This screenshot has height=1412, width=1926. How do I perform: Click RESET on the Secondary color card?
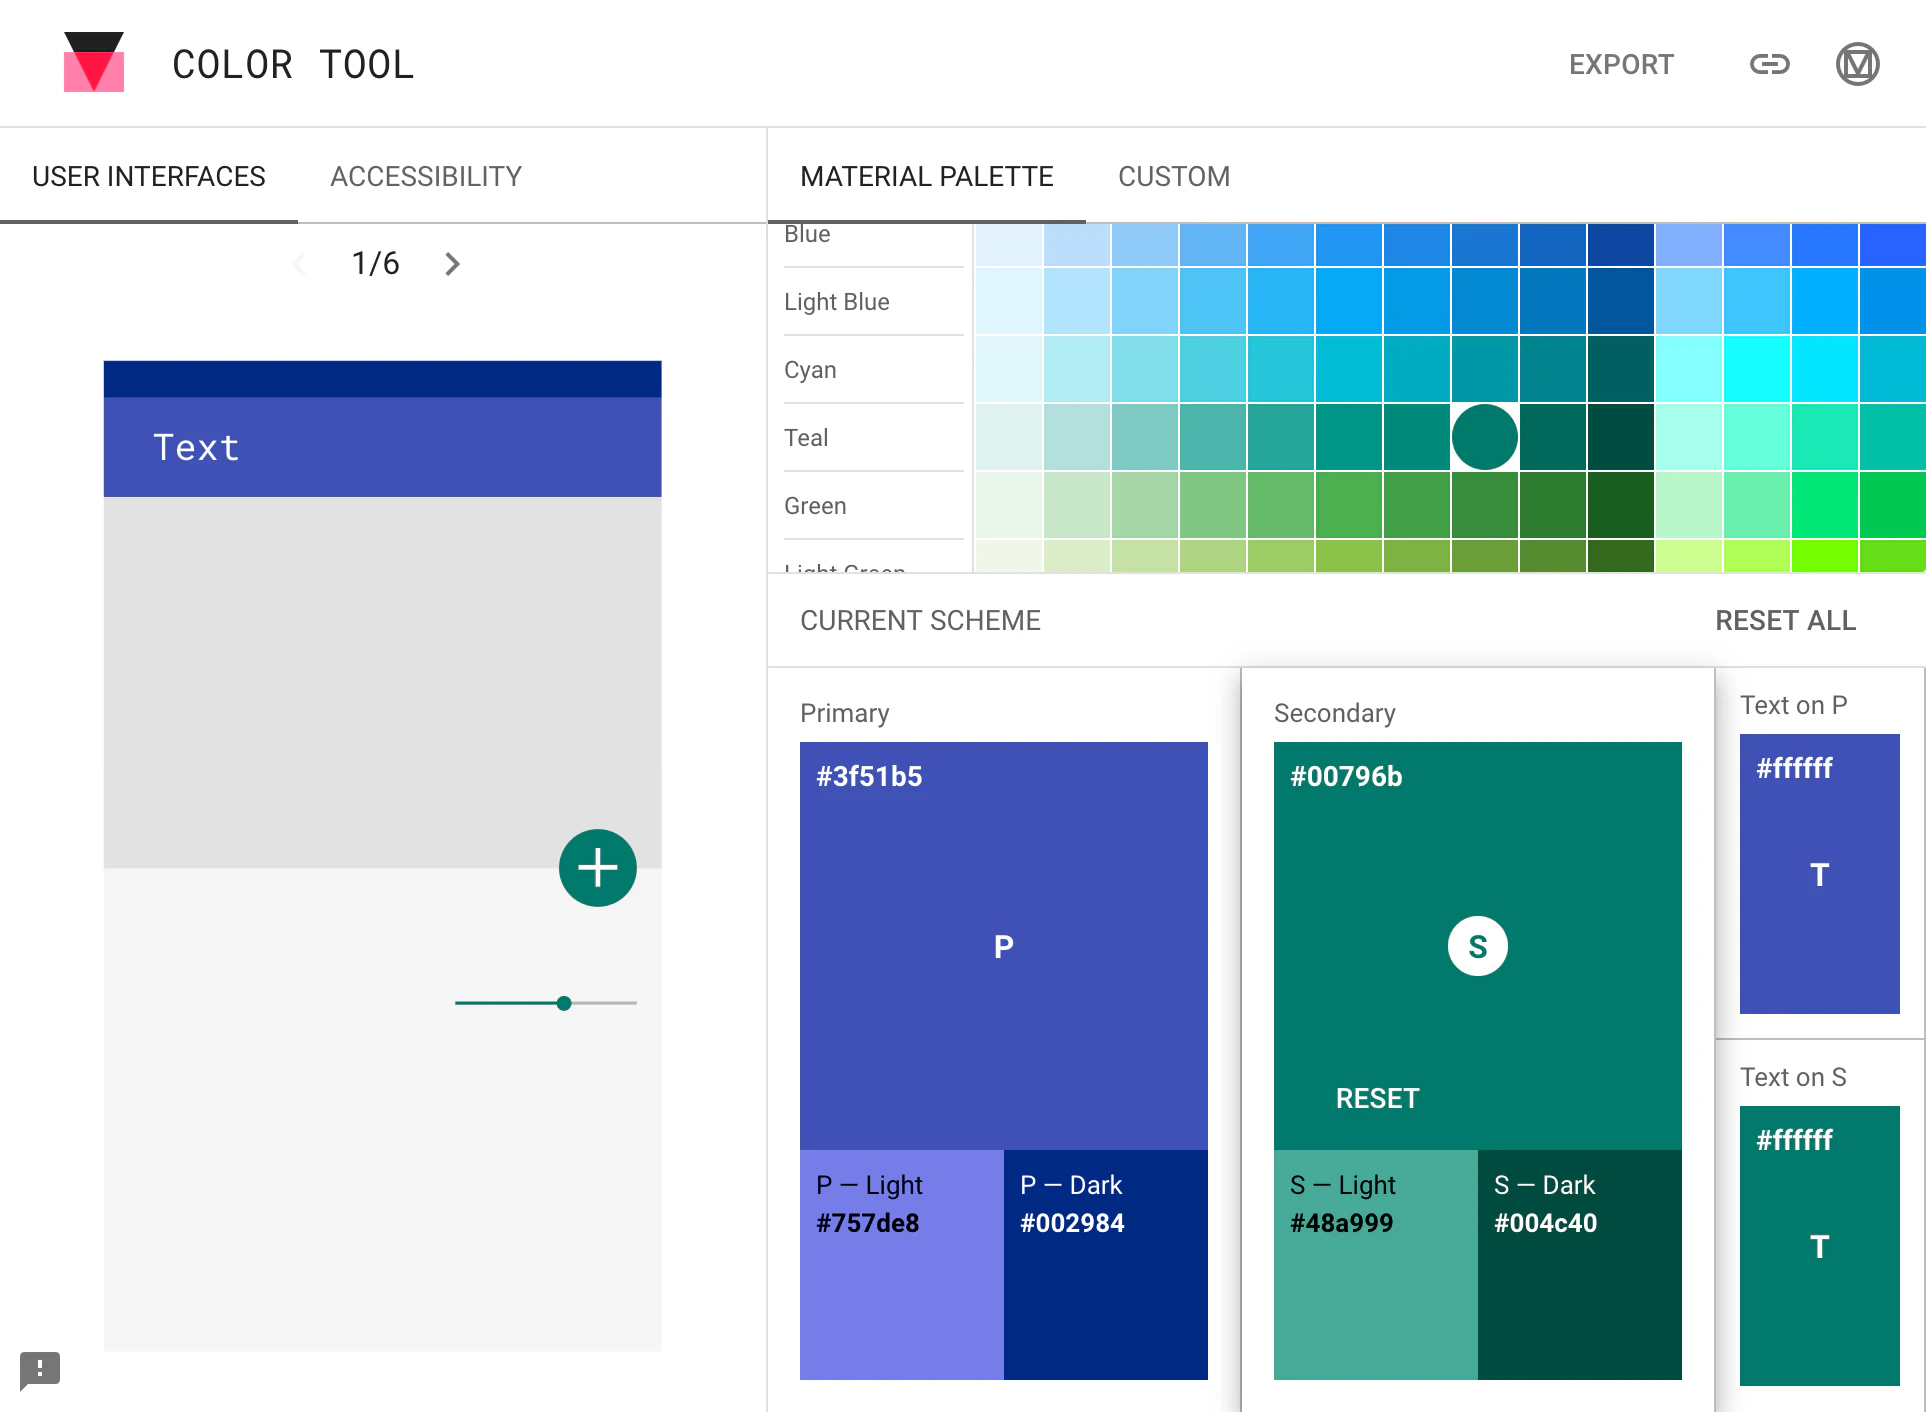[1377, 1097]
